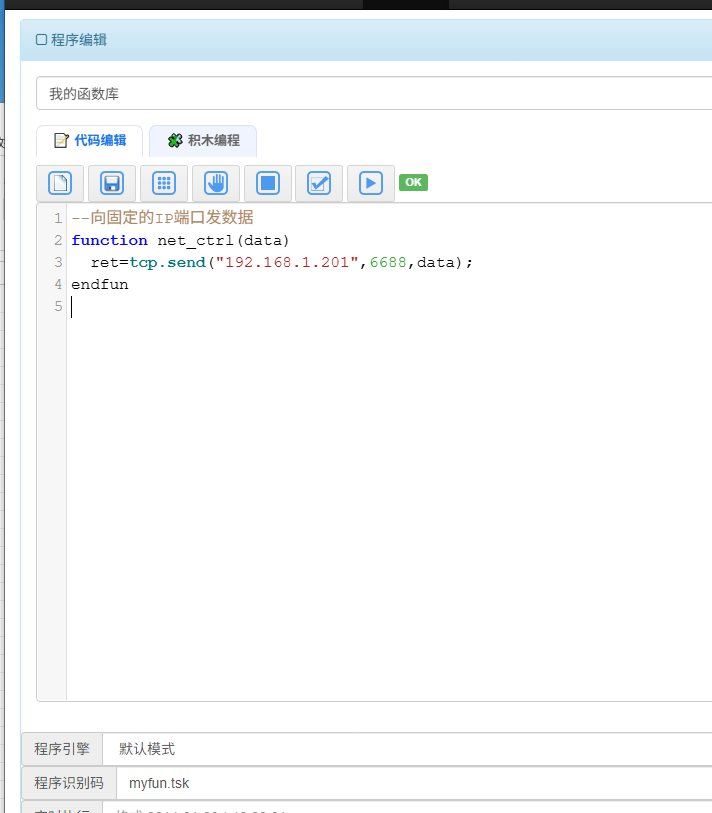Click the 我的函数库 name input field

[x=374, y=93]
